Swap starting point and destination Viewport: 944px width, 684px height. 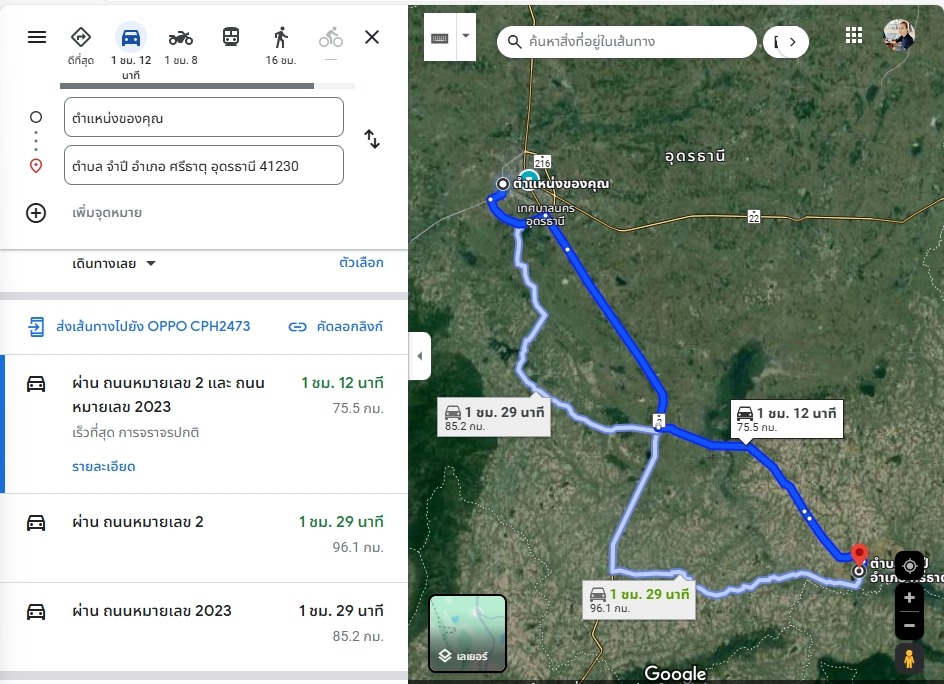click(372, 140)
